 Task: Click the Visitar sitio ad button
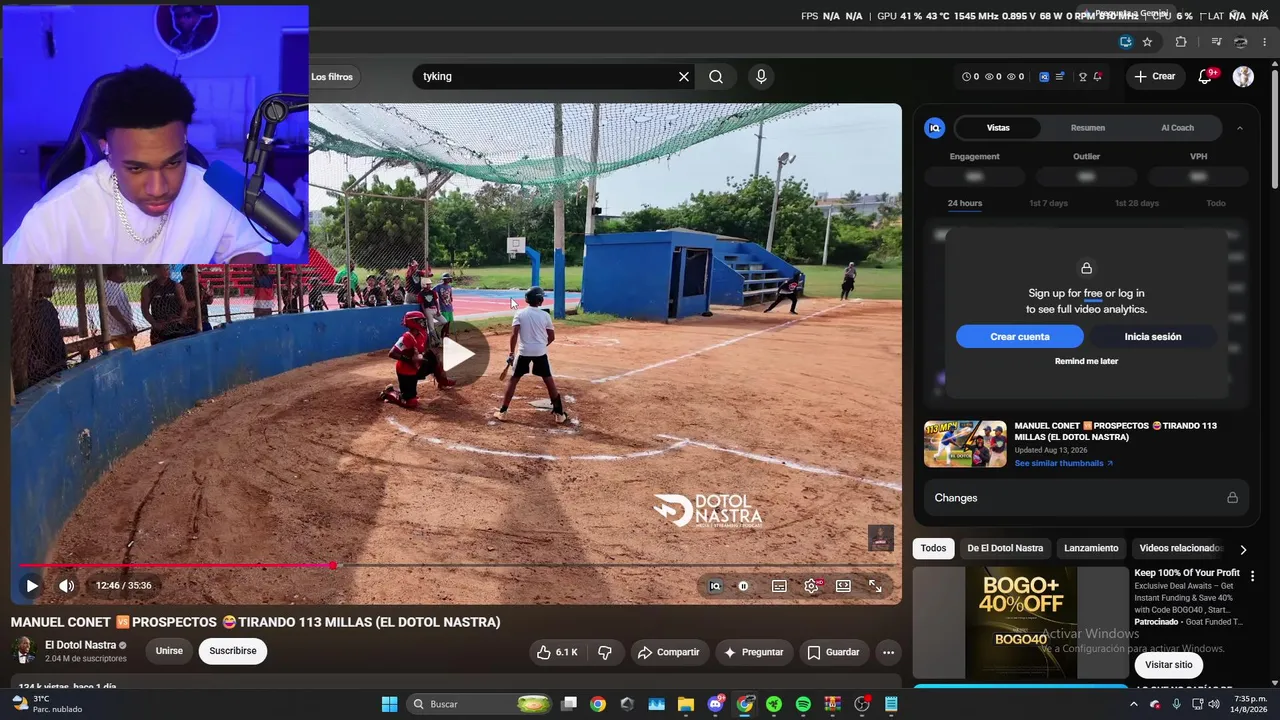coord(1168,665)
